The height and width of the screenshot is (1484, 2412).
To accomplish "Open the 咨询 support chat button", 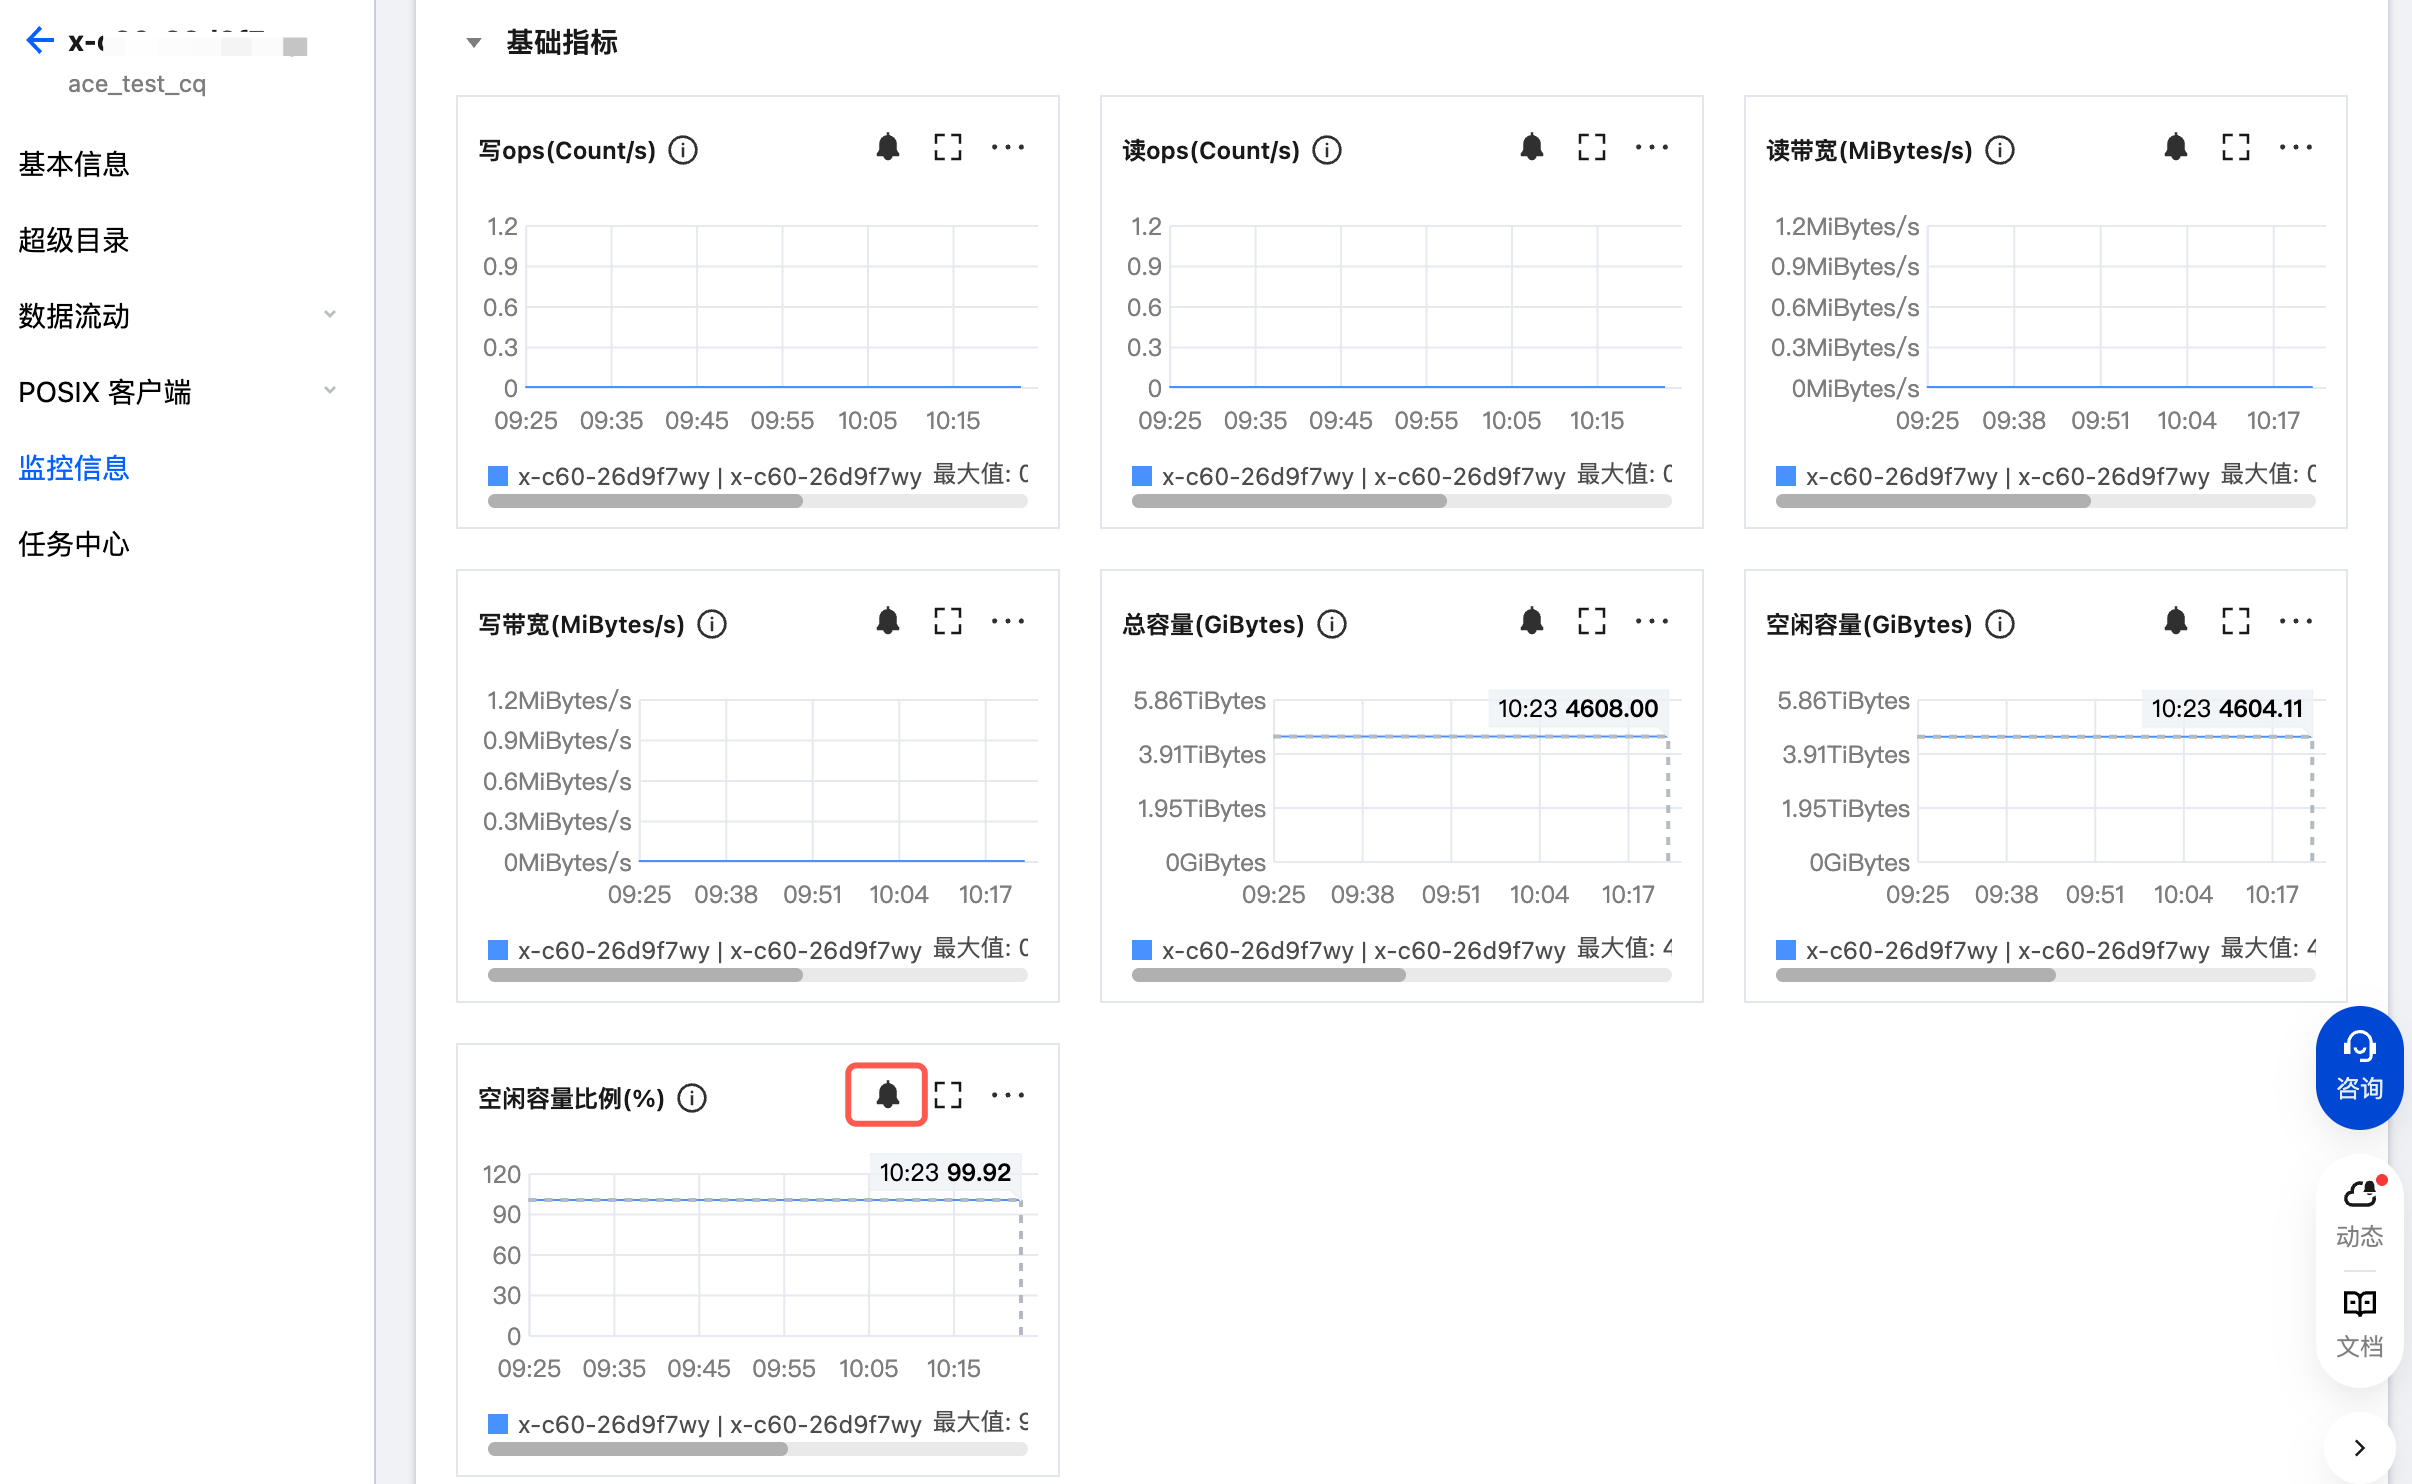I will [x=2359, y=1067].
